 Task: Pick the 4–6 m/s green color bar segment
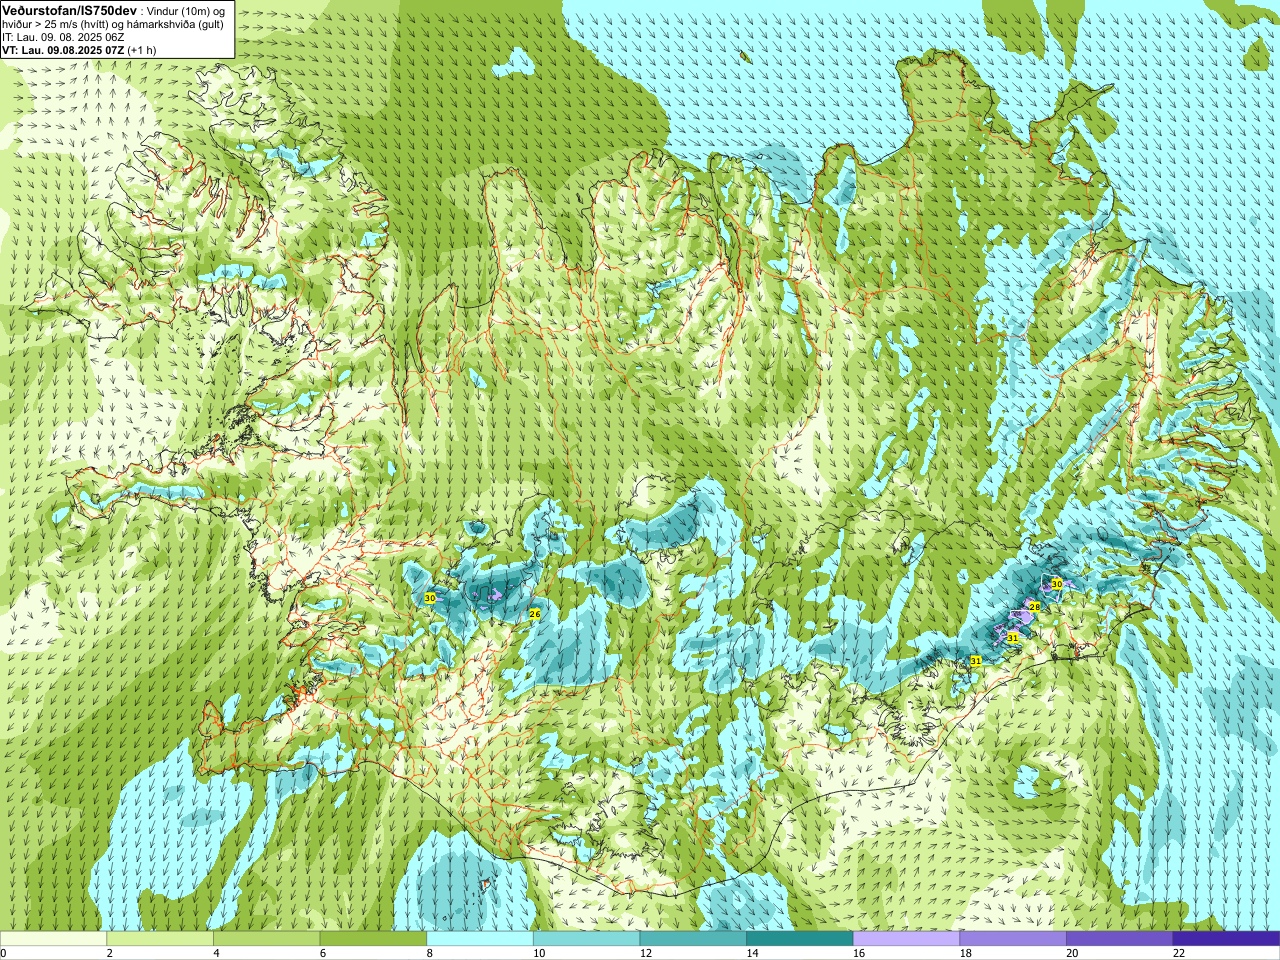point(266,939)
